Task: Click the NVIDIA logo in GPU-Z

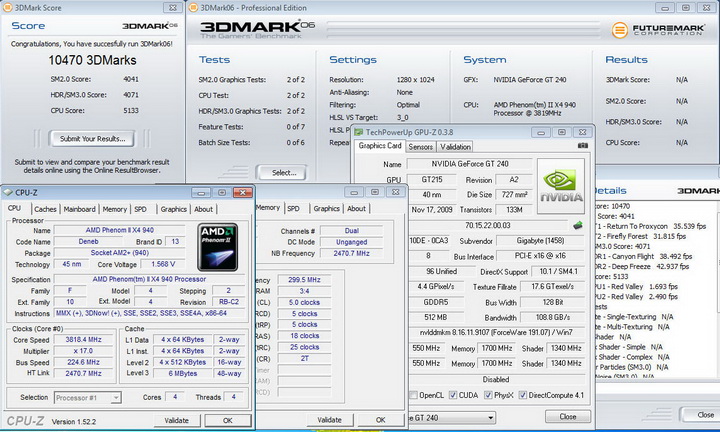Action: coord(561,186)
